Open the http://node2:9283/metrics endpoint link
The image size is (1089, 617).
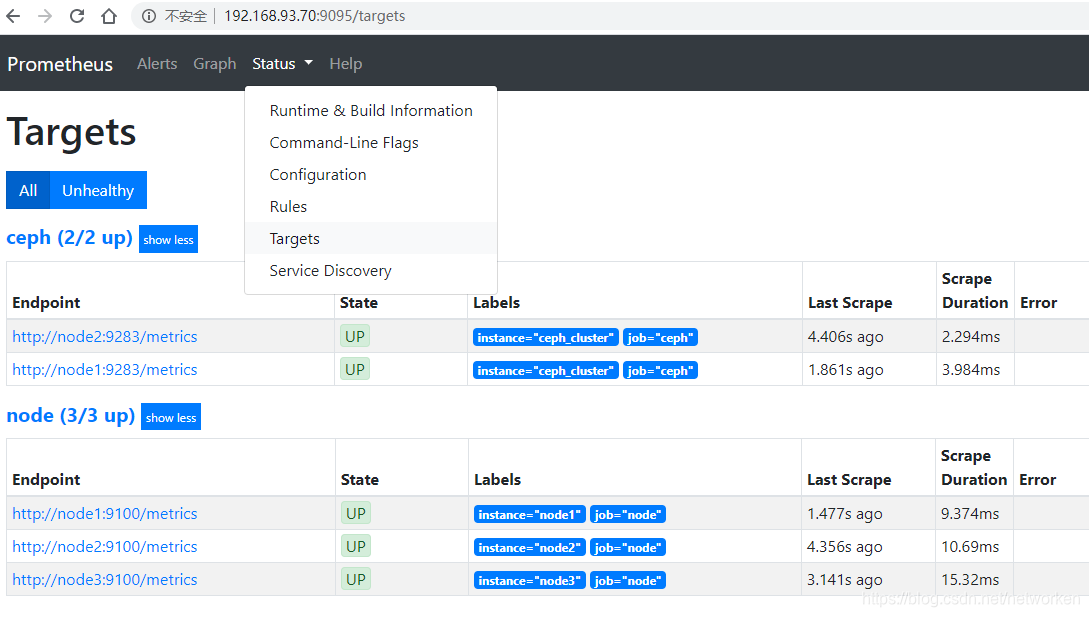click(105, 337)
